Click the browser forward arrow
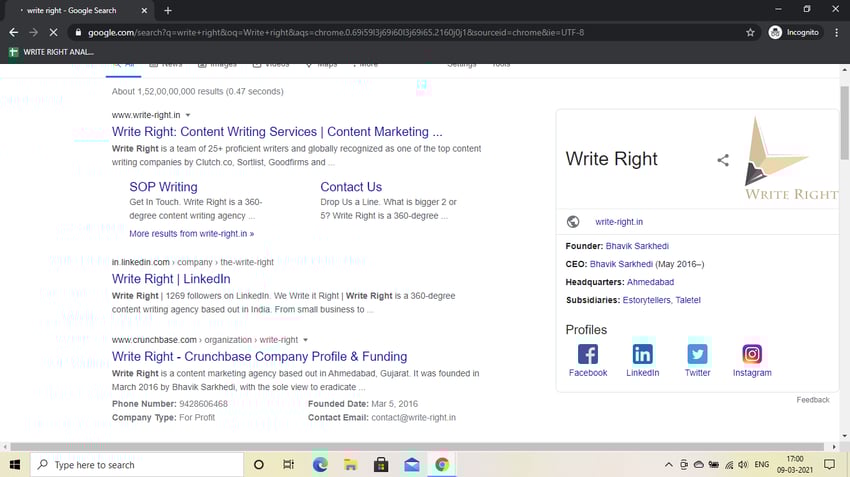 point(34,33)
